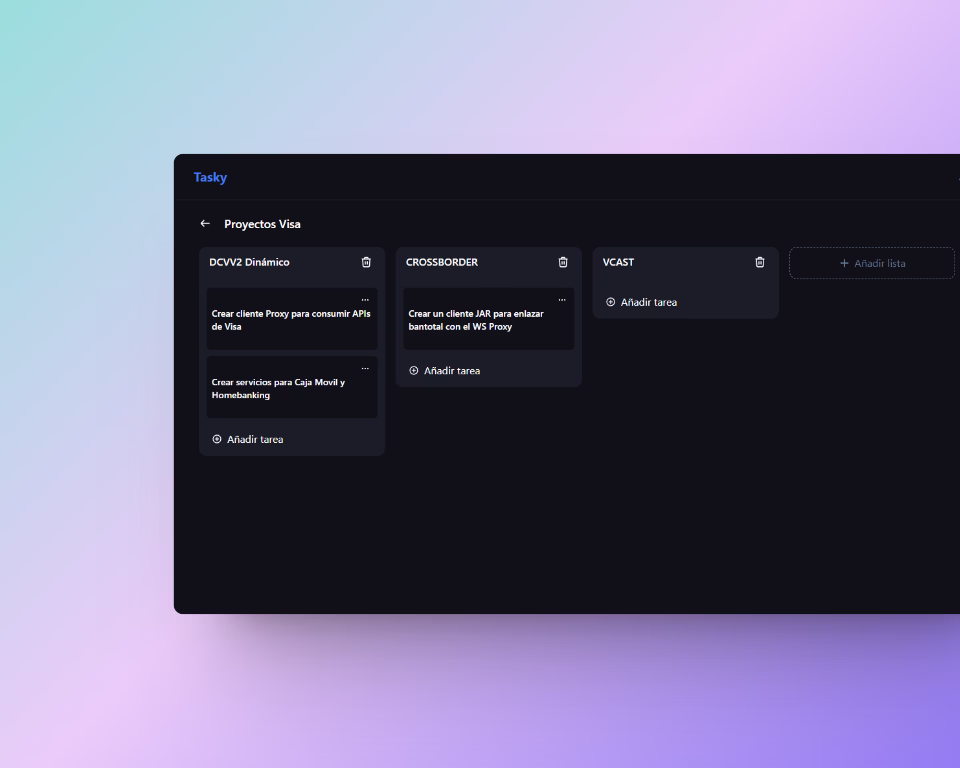
Task: Click the DCVV2 Dinámico list title
Action: tap(249, 262)
